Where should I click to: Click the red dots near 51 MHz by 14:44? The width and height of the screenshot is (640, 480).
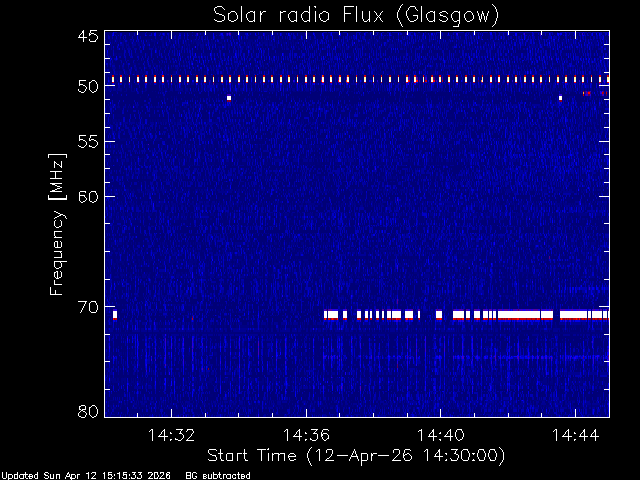(587, 93)
